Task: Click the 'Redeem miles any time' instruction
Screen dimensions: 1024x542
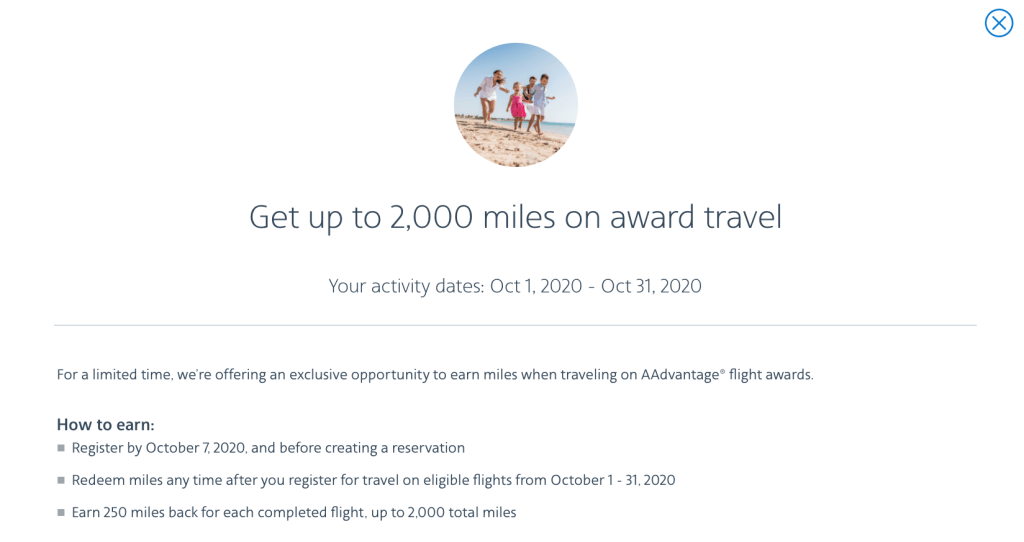Action: click(x=373, y=480)
